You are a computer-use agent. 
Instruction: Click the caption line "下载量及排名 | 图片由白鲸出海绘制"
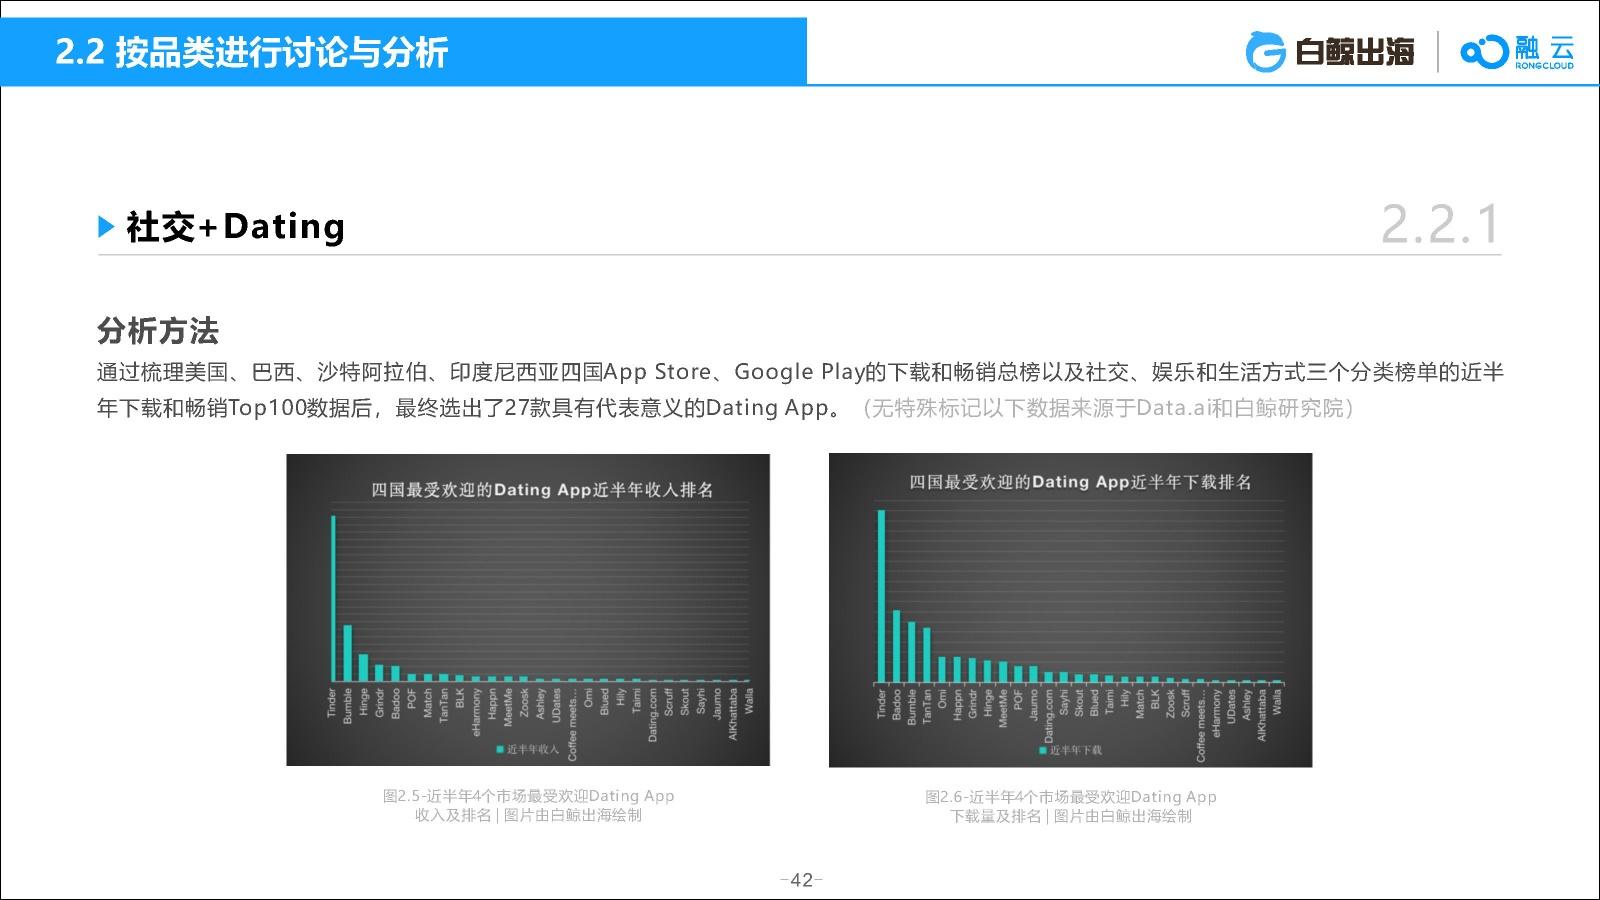point(1071,816)
